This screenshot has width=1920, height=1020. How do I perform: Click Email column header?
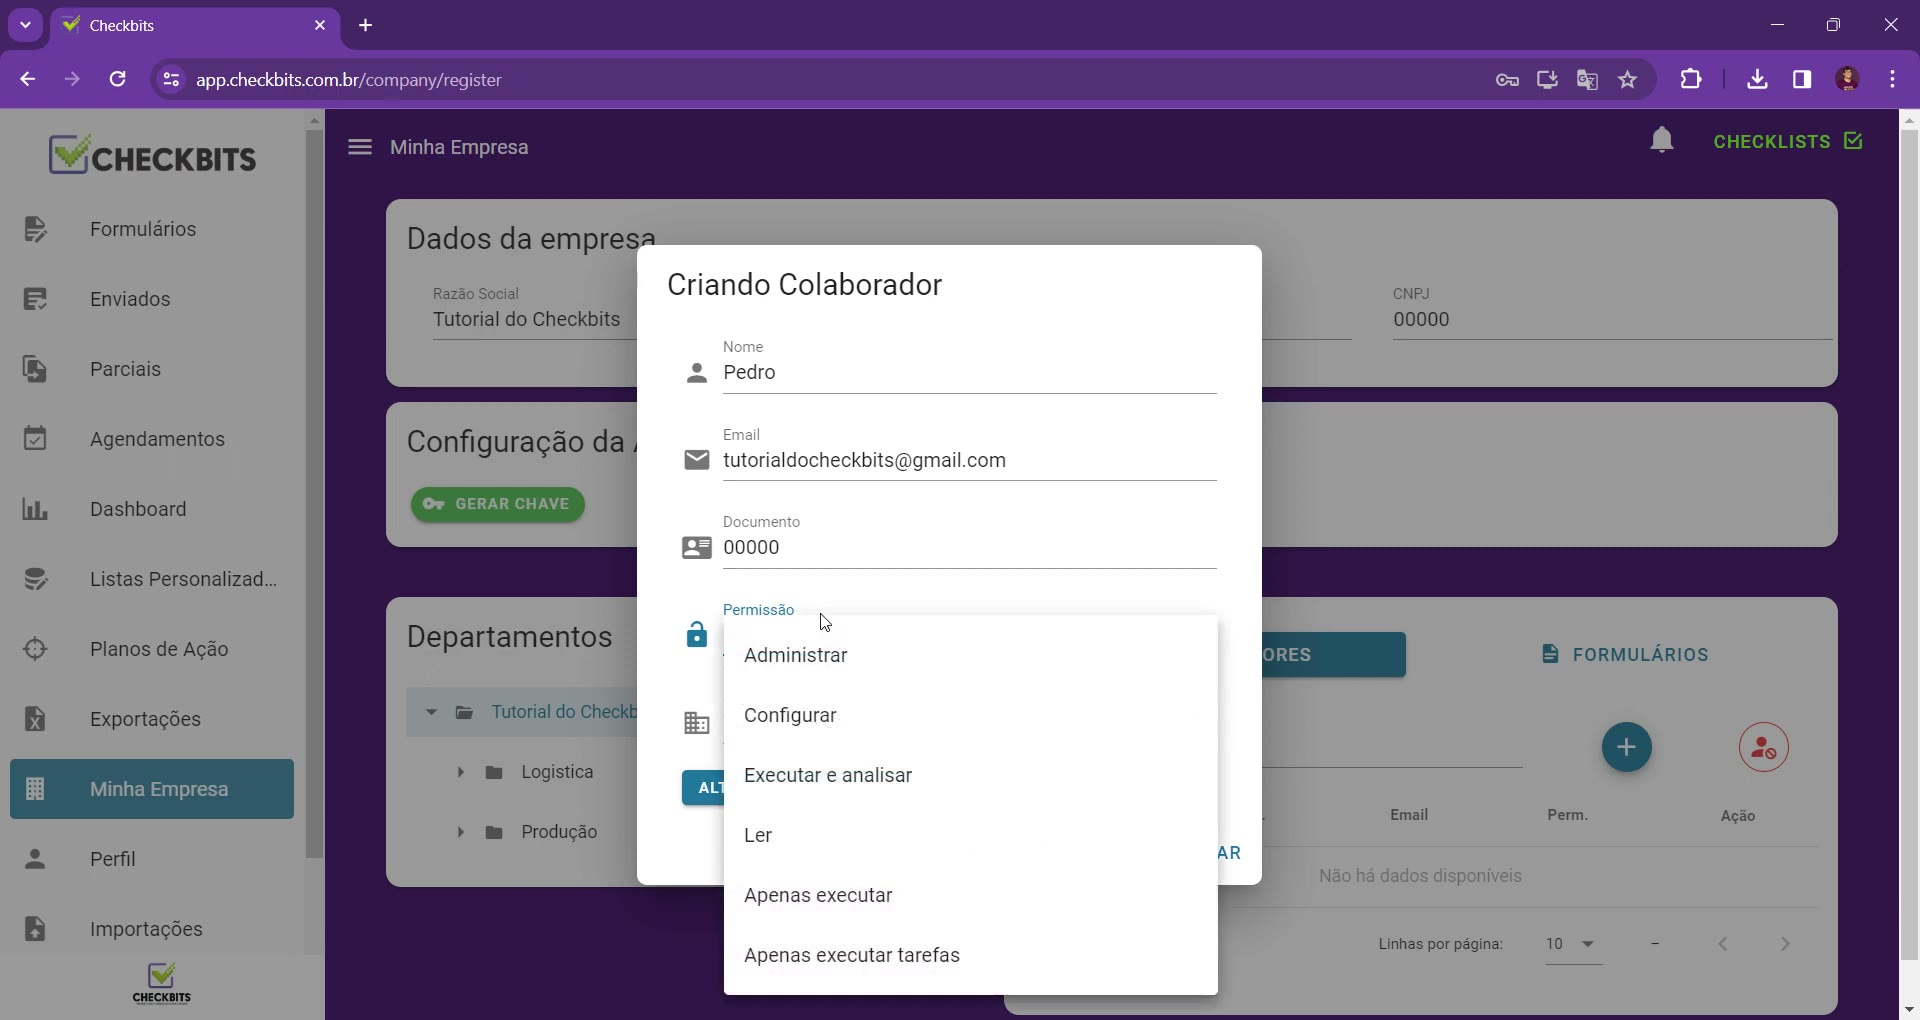[x=1409, y=815]
